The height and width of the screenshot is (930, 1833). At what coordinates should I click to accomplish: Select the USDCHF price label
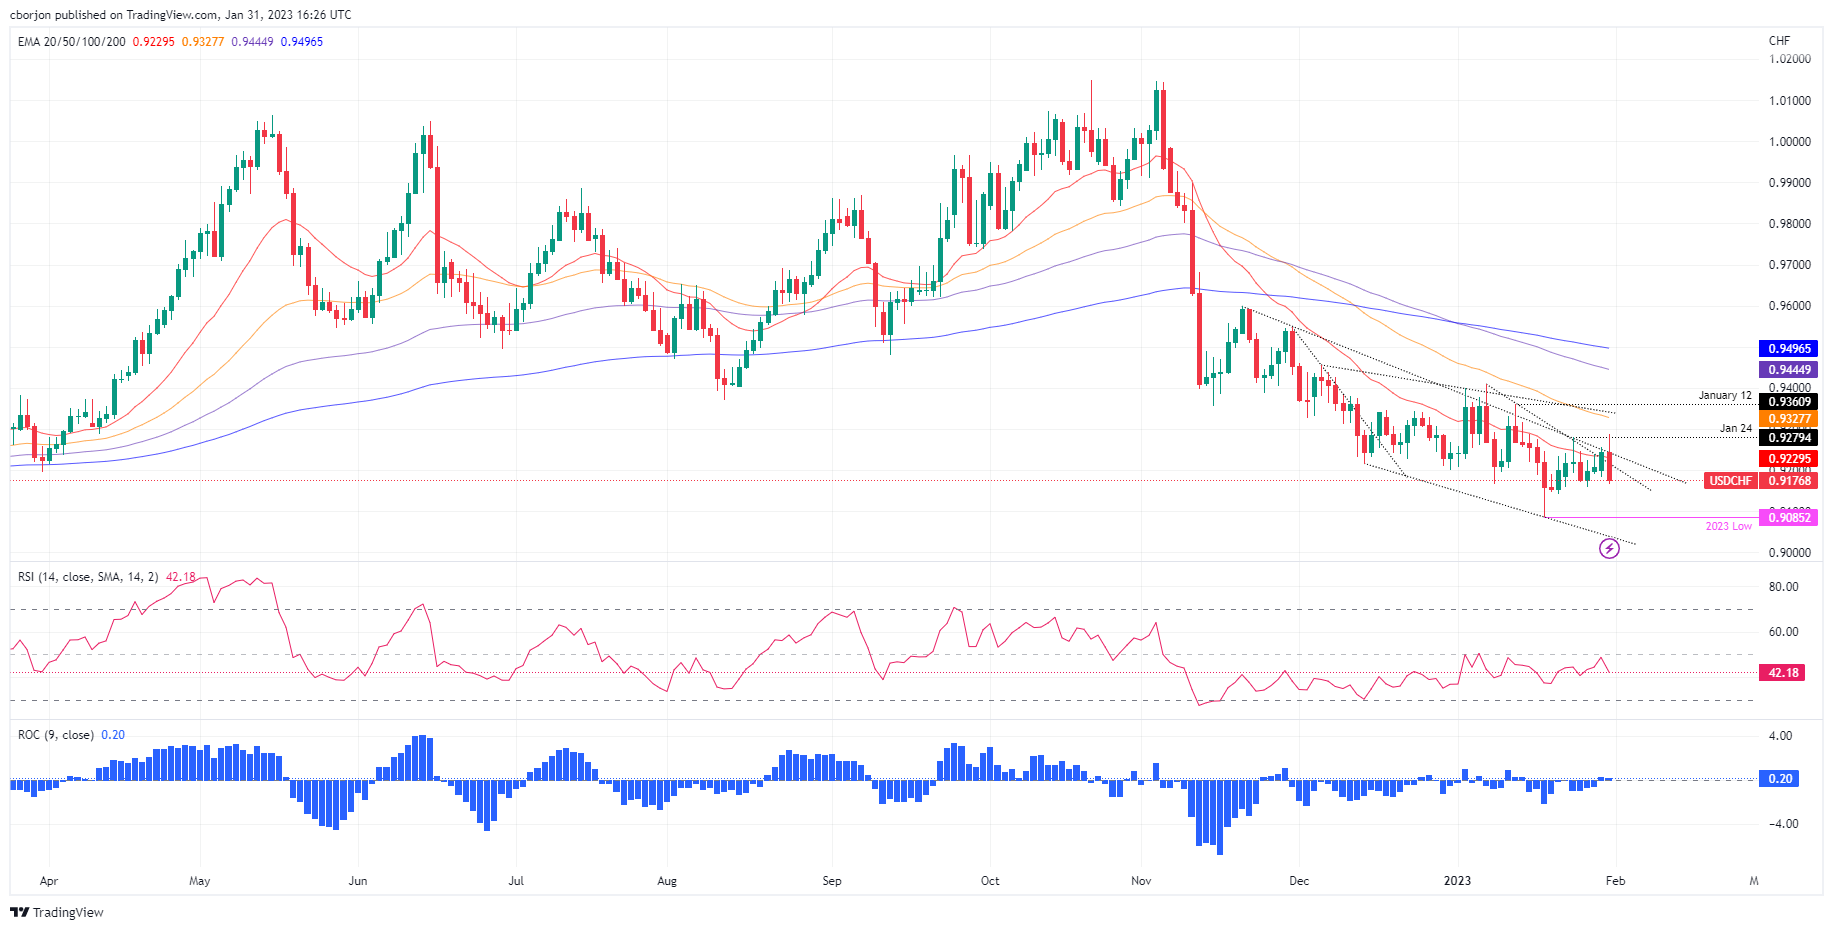tap(1730, 481)
